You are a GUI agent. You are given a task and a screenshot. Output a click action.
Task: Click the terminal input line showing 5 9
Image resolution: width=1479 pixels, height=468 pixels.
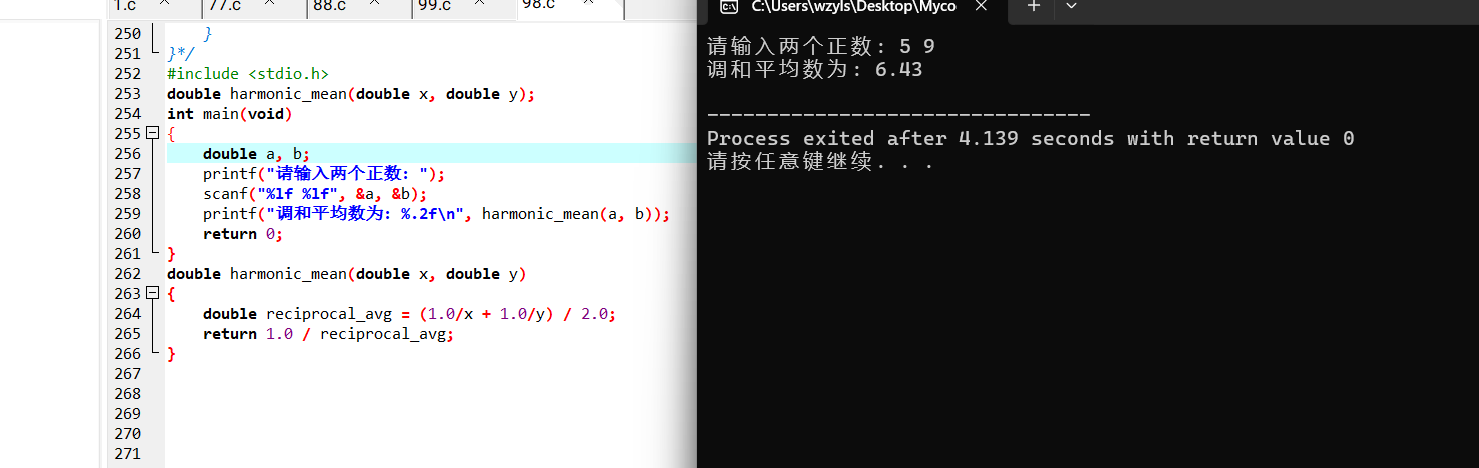(821, 46)
